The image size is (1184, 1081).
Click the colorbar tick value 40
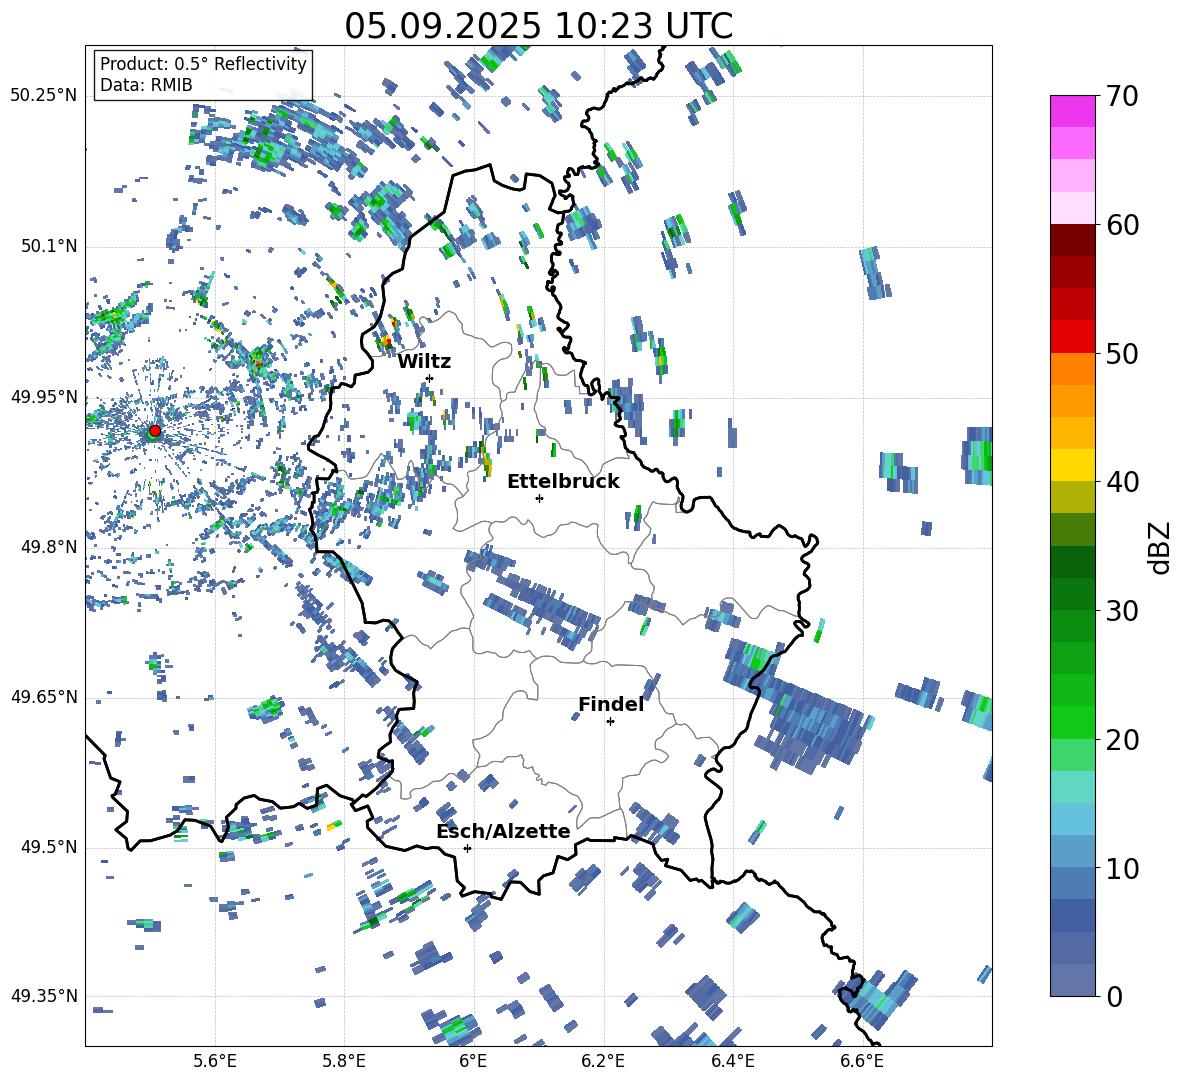click(x=1122, y=482)
